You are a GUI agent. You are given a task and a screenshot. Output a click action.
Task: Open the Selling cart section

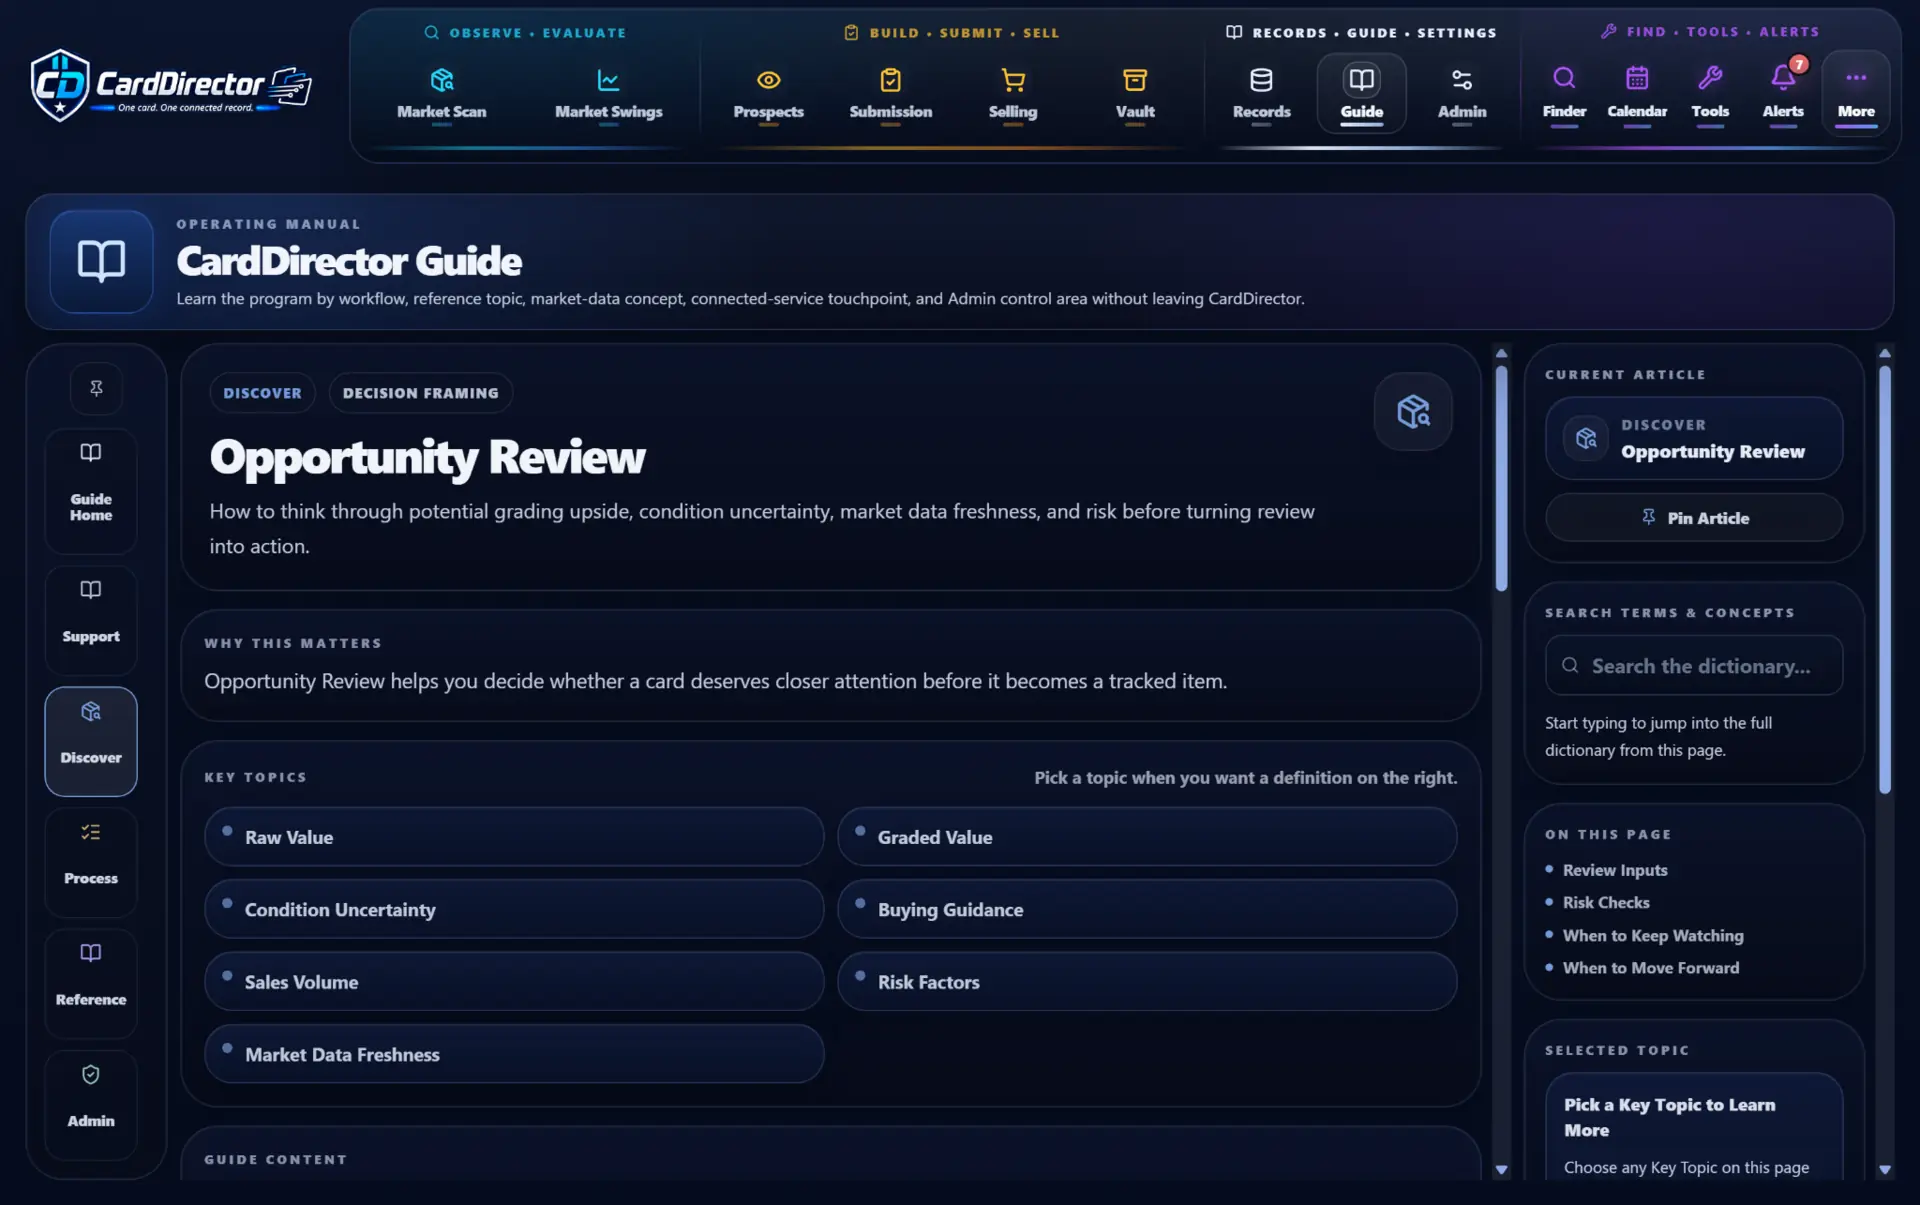pos(1012,93)
